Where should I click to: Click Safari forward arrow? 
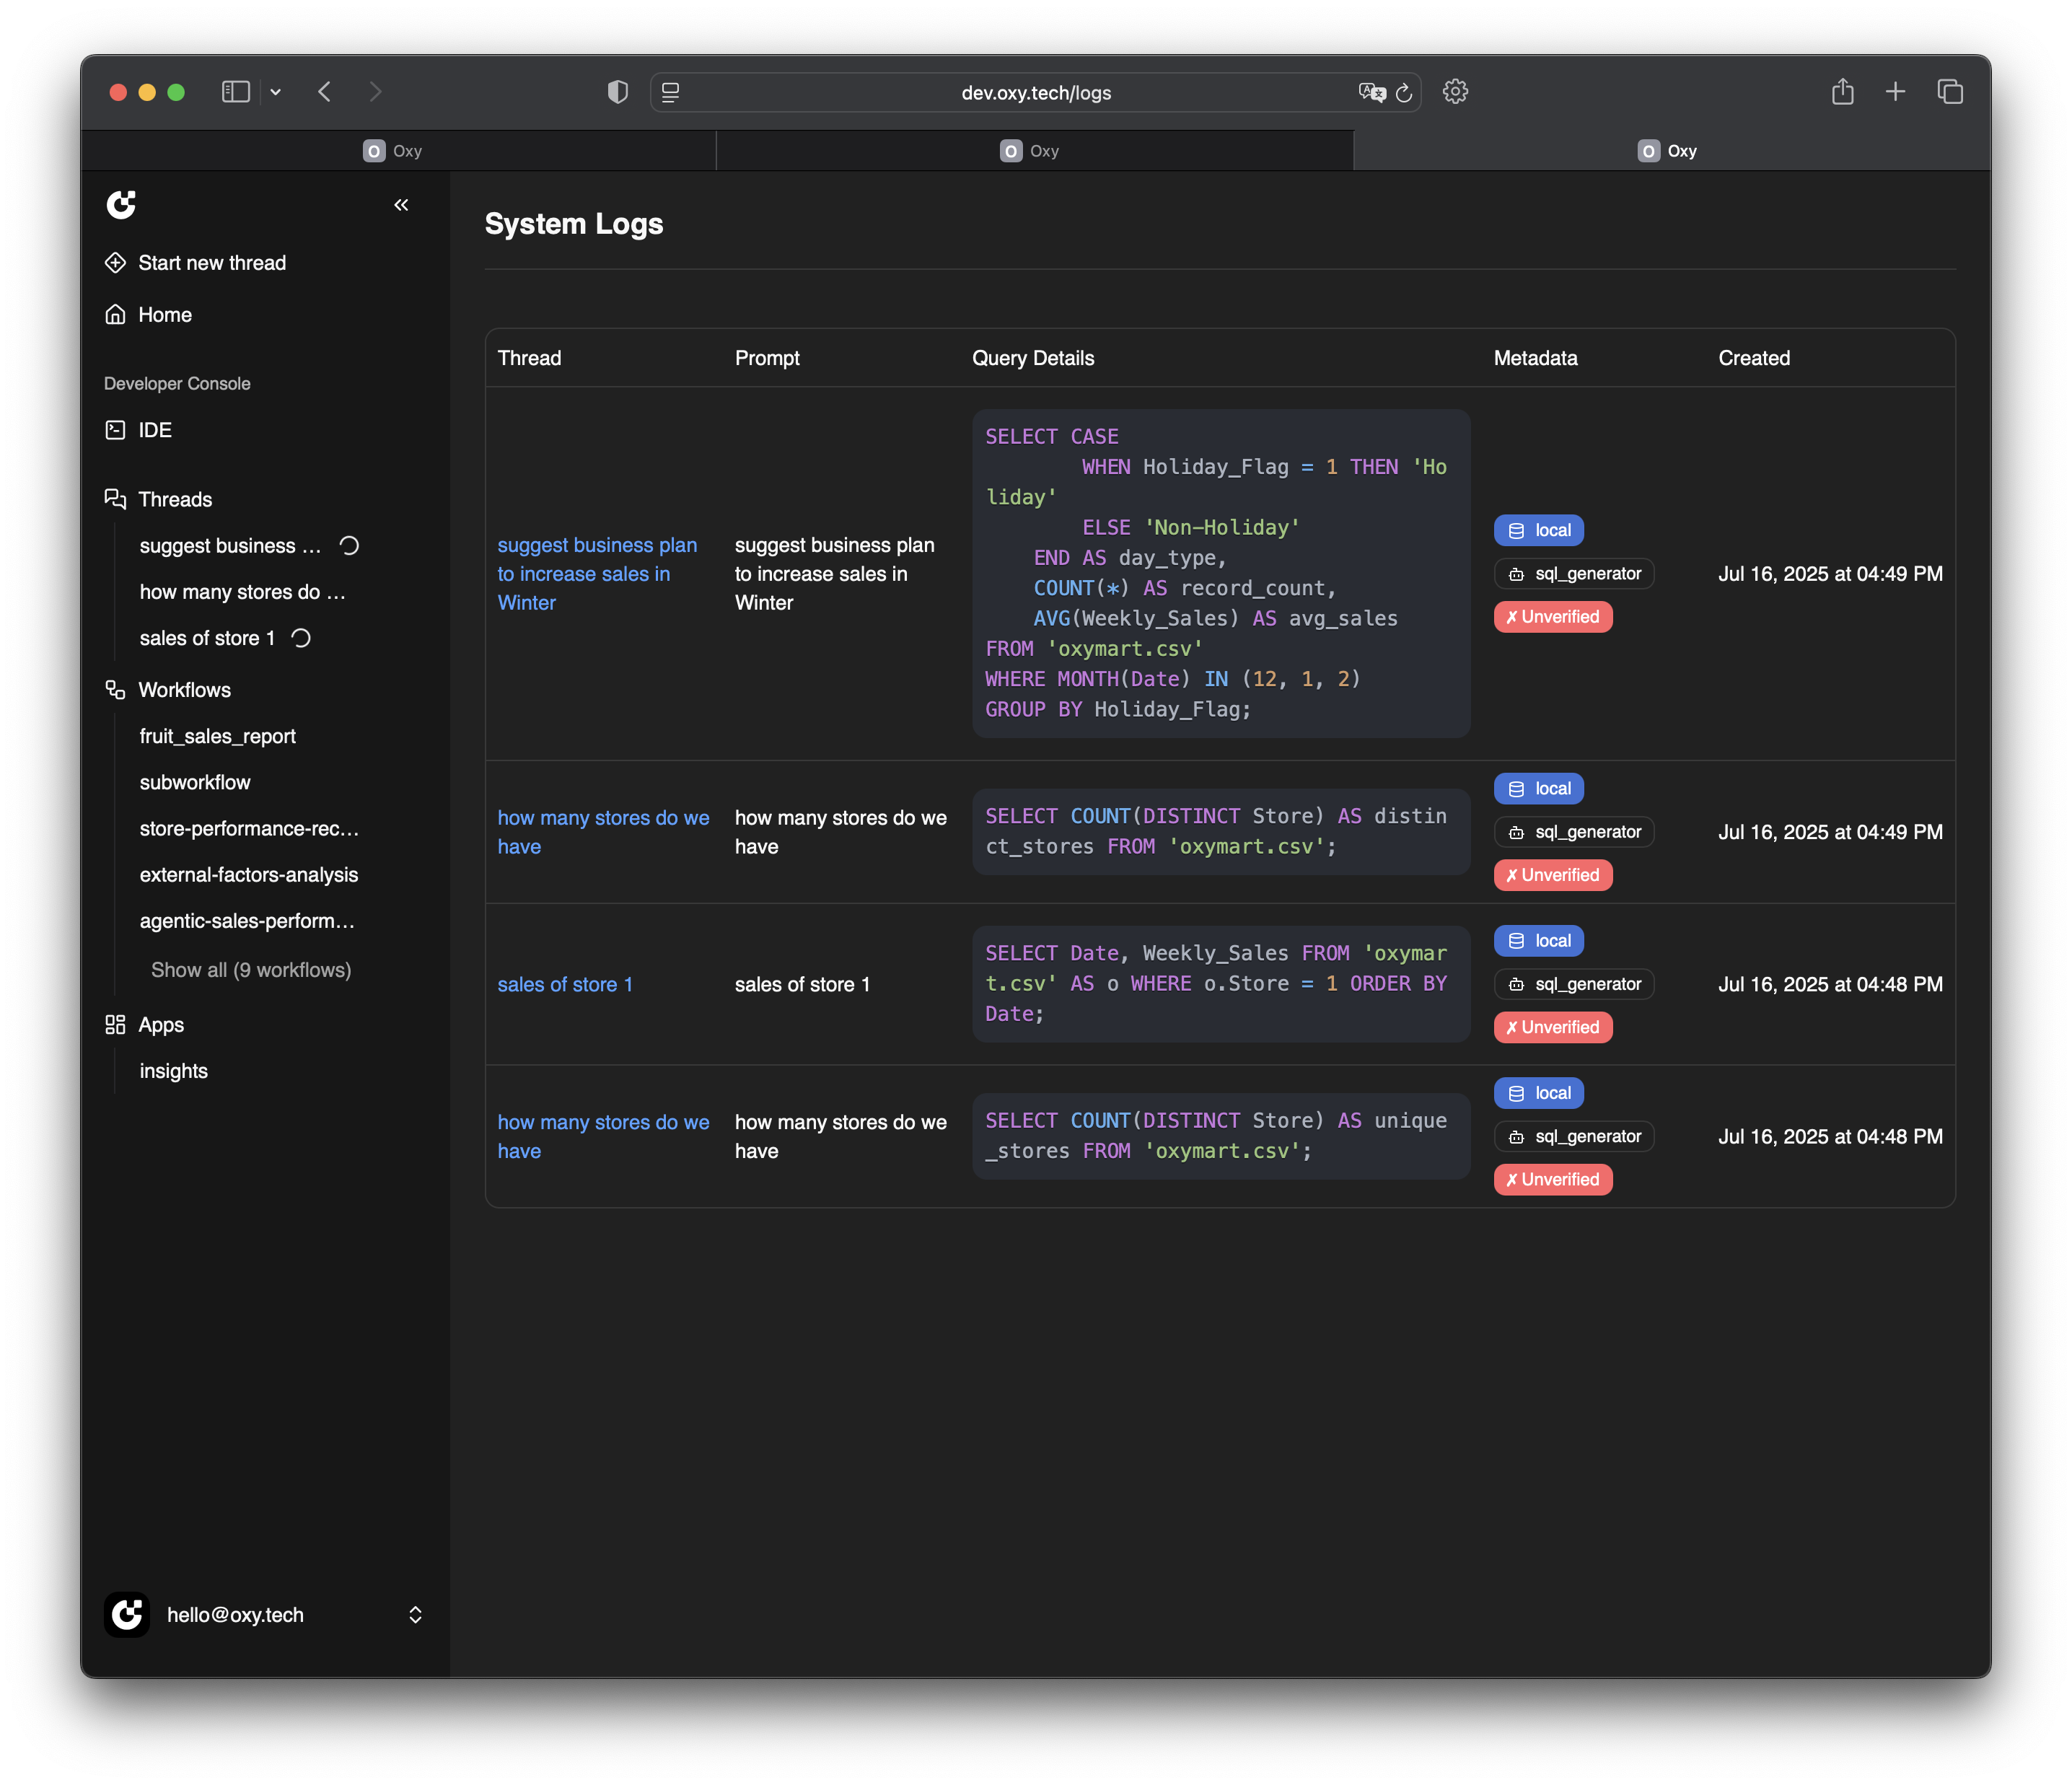click(375, 92)
